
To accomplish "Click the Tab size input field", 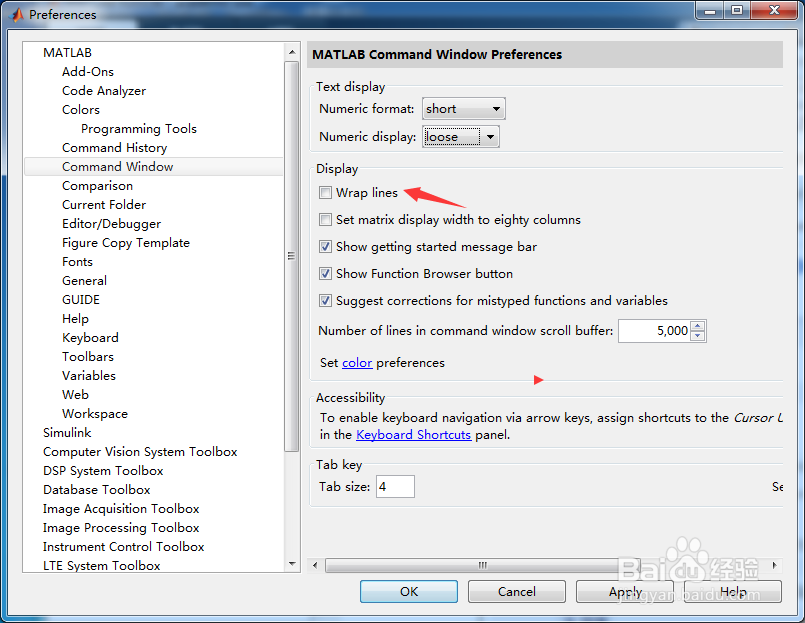I will (395, 486).
